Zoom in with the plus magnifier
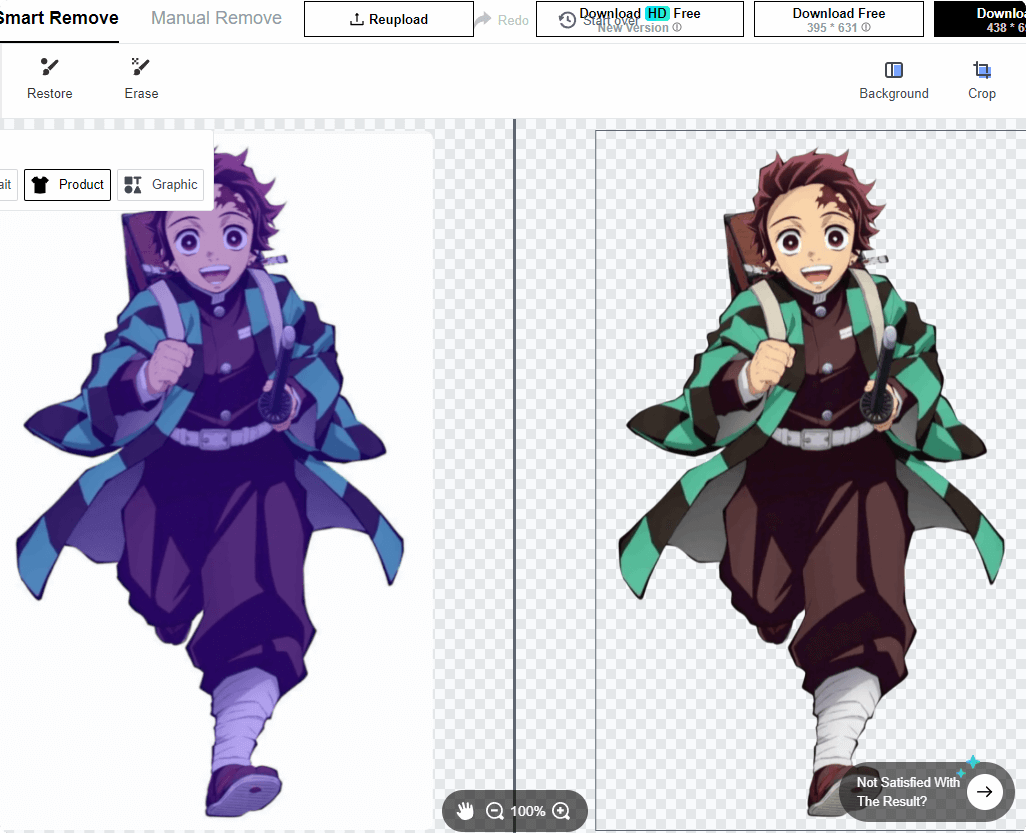Screen dimensions: 1026x833 click(561, 811)
